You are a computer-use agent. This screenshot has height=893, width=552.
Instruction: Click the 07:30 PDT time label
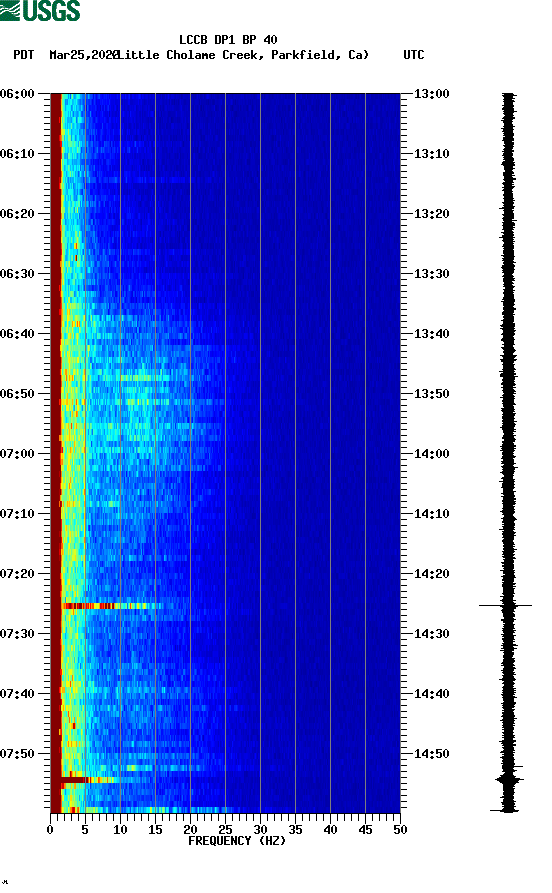pyautogui.click(x=18, y=634)
